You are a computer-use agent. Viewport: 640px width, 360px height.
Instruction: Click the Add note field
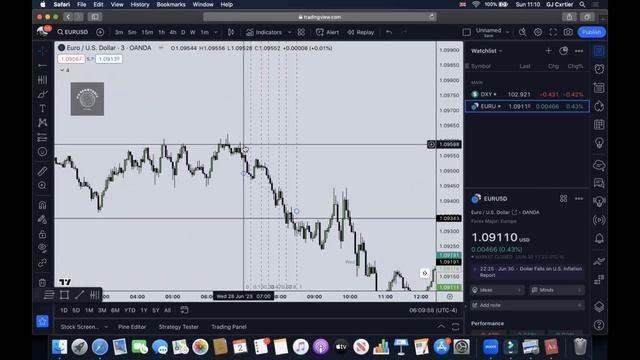point(527,305)
